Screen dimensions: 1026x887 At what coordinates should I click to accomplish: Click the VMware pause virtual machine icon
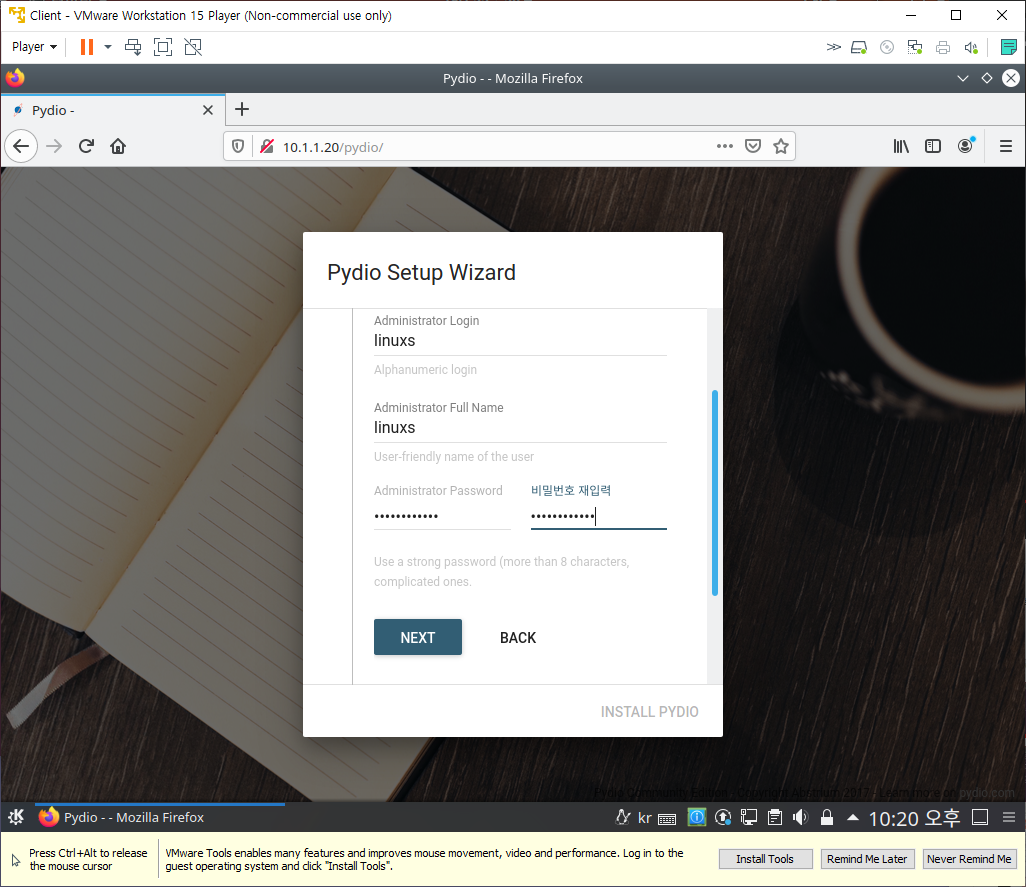[86, 47]
